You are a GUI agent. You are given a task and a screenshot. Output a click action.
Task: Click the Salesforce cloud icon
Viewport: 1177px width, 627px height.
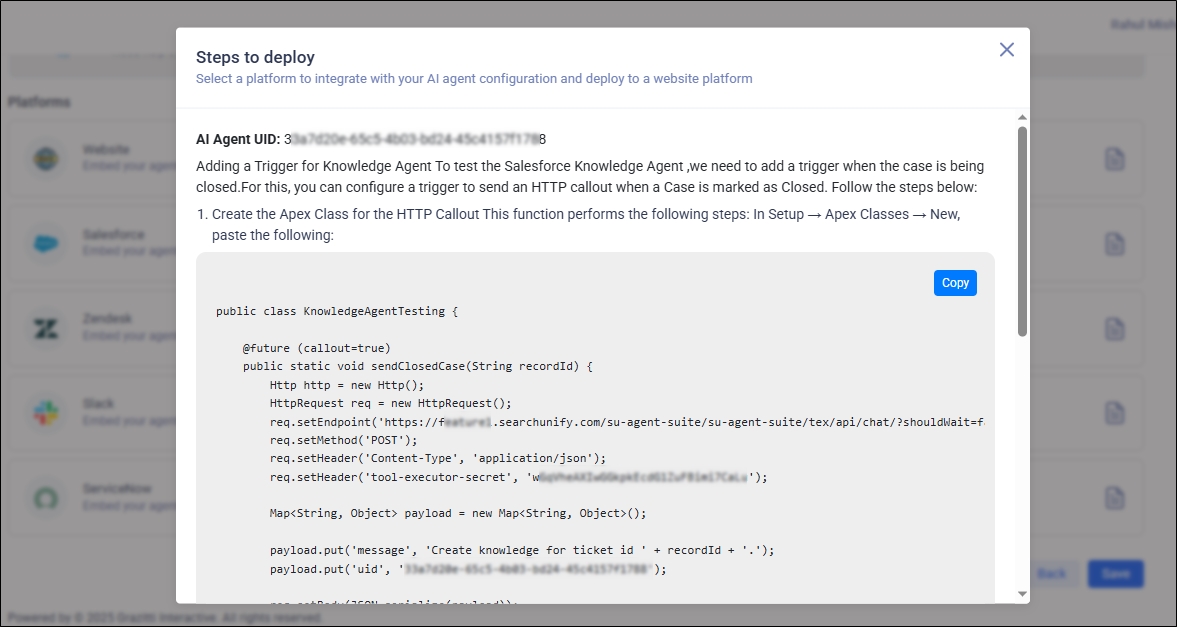47,243
